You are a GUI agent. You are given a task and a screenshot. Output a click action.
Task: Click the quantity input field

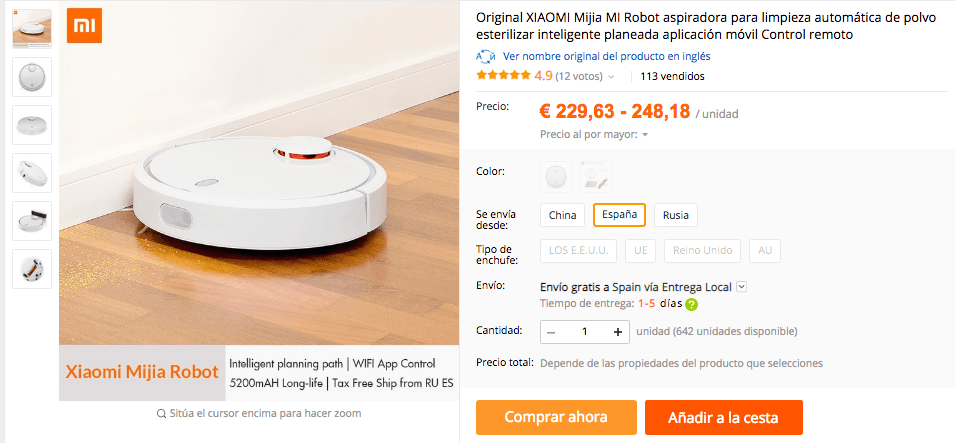pyautogui.click(x=584, y=332)
